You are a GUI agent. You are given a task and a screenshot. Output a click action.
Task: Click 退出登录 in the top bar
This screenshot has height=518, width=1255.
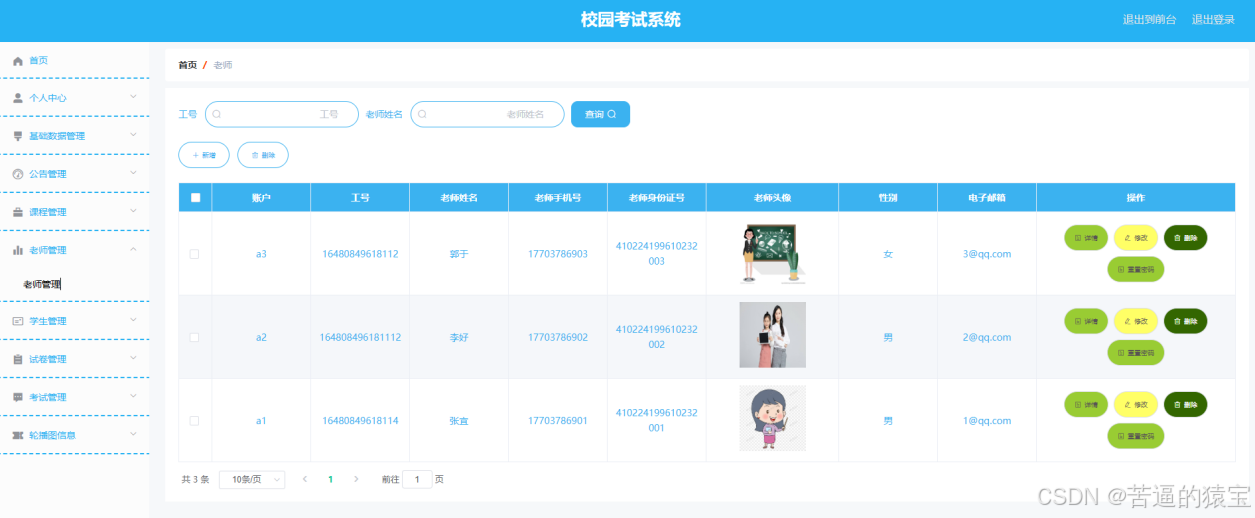coord(1213,20)
